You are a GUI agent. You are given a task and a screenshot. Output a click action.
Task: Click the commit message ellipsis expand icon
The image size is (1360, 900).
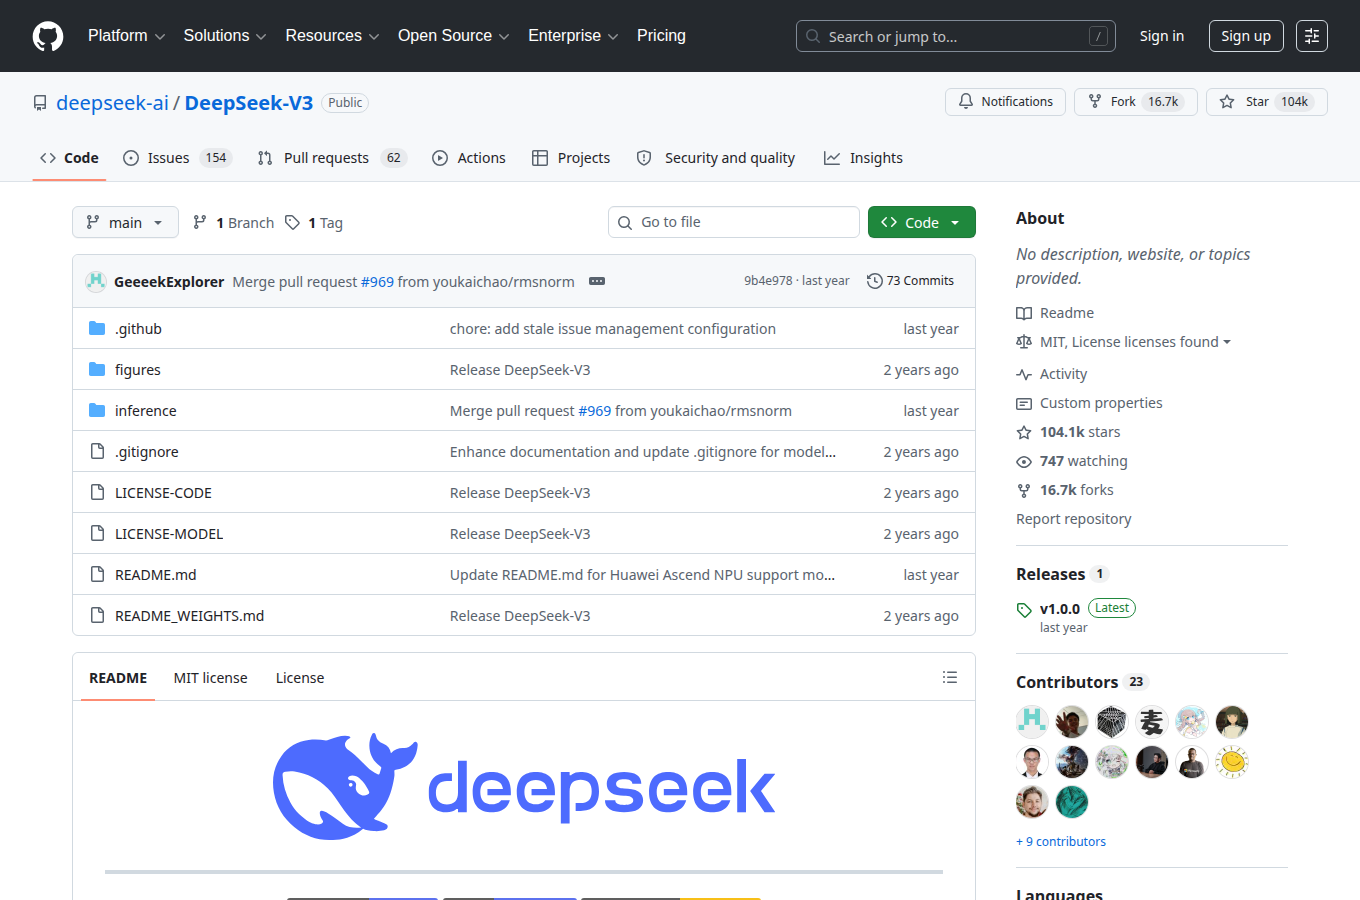pyautogui.click(x=597, y=281)
